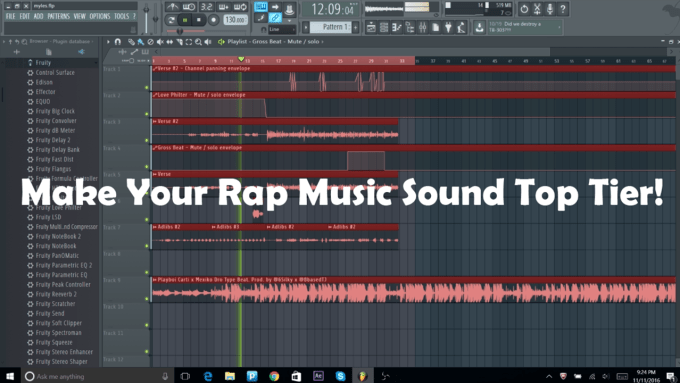
Task: Open undo history circular arrow icon
Action: pos(524,9)
